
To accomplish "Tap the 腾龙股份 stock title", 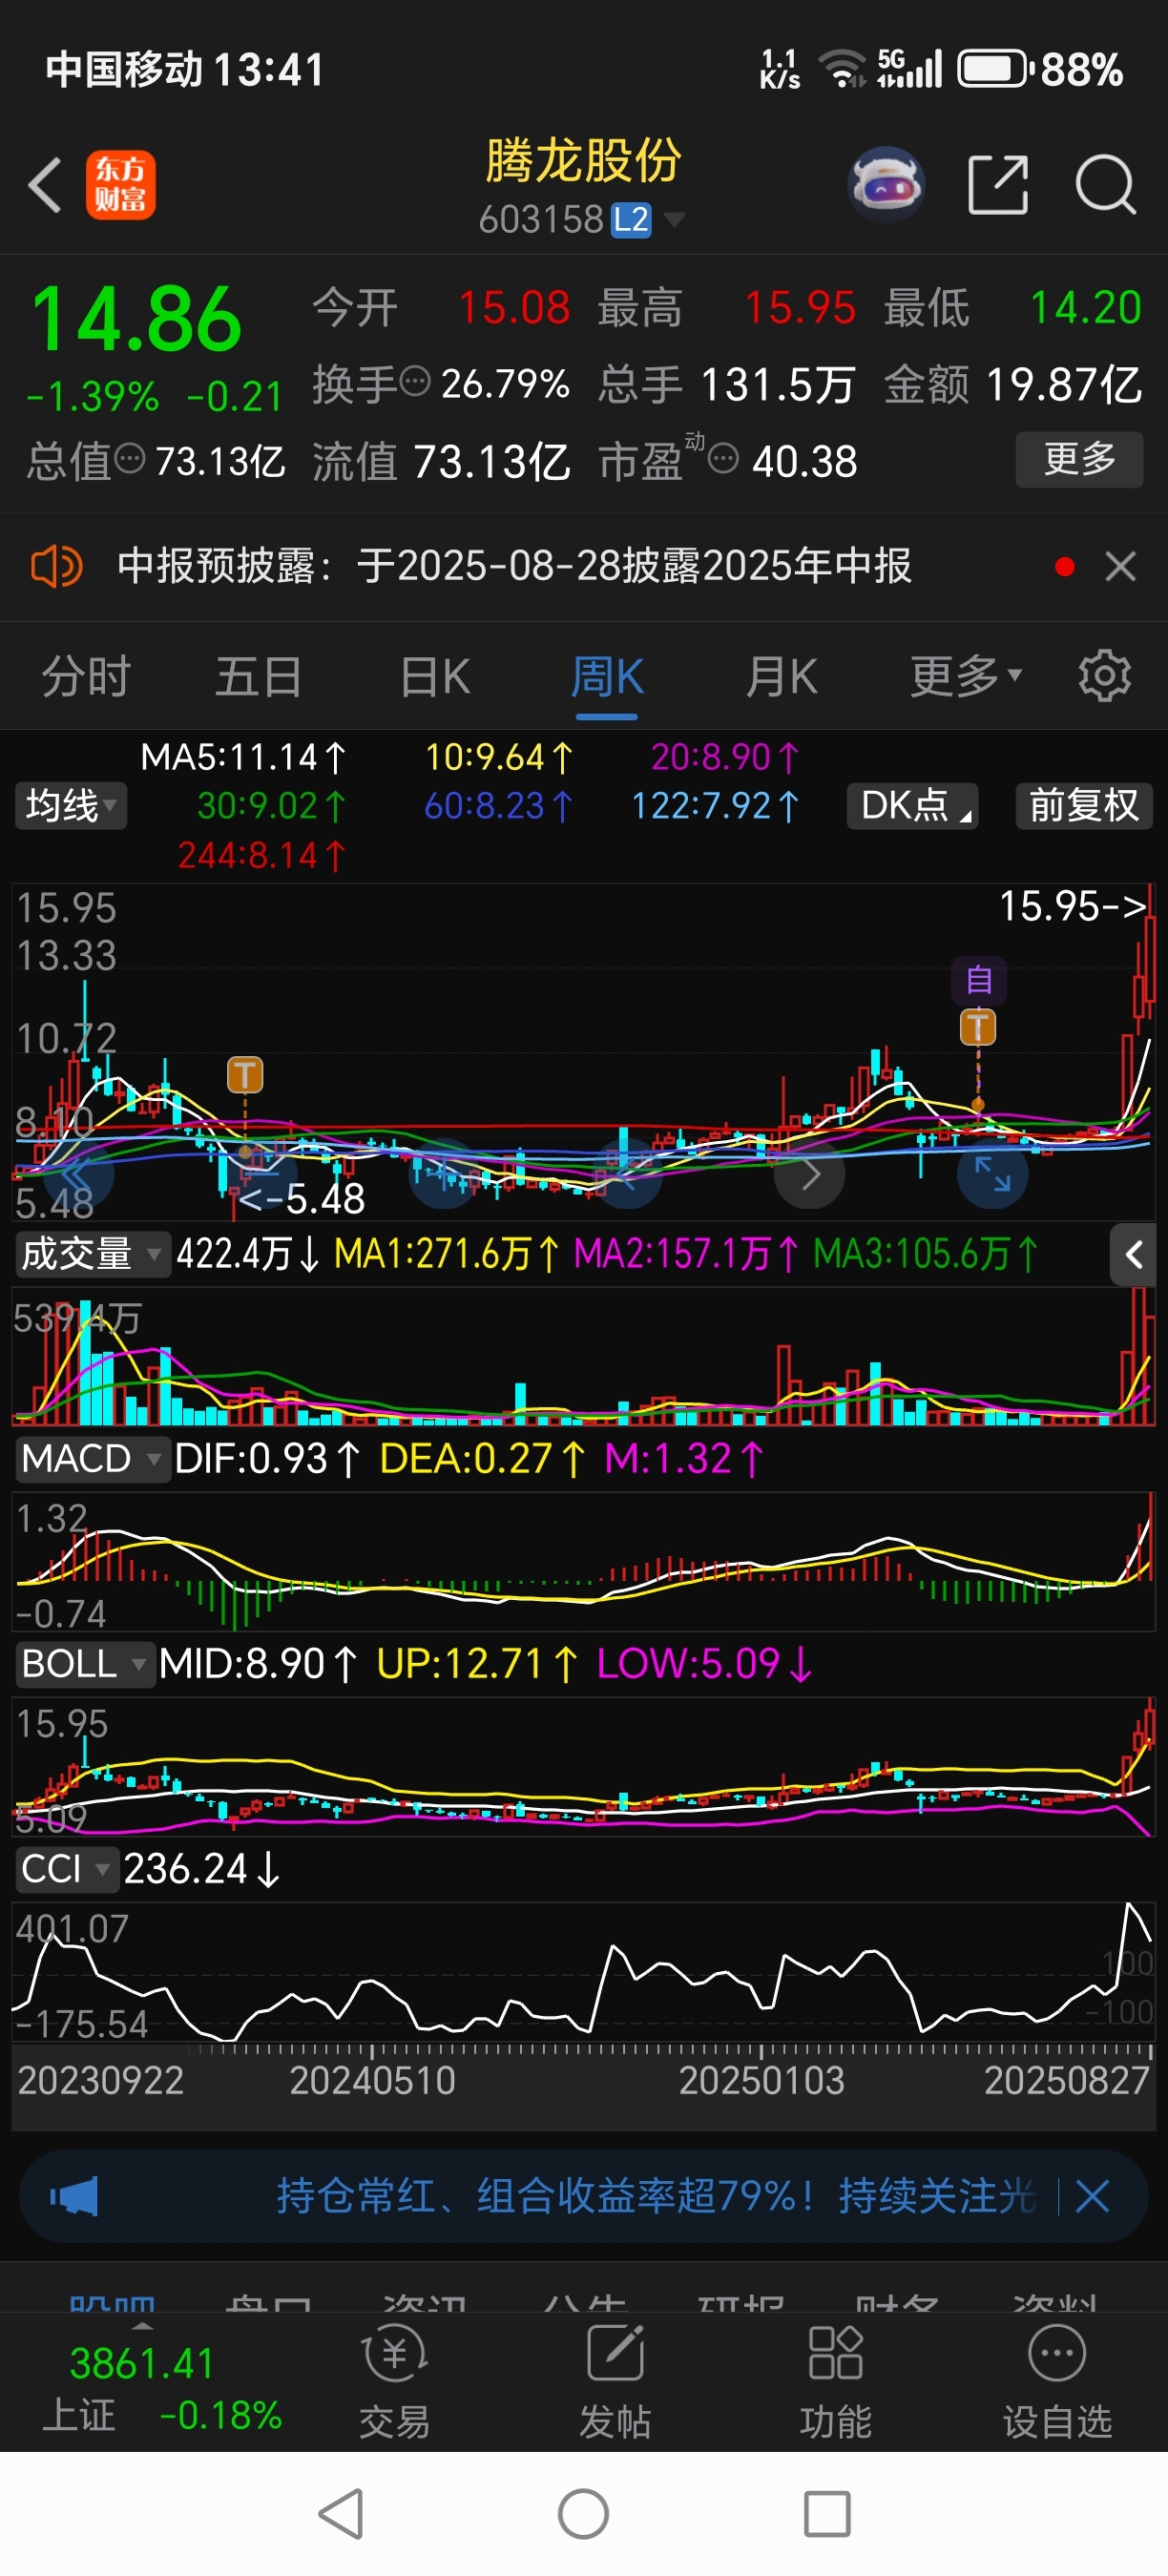I will pos(583,161).
